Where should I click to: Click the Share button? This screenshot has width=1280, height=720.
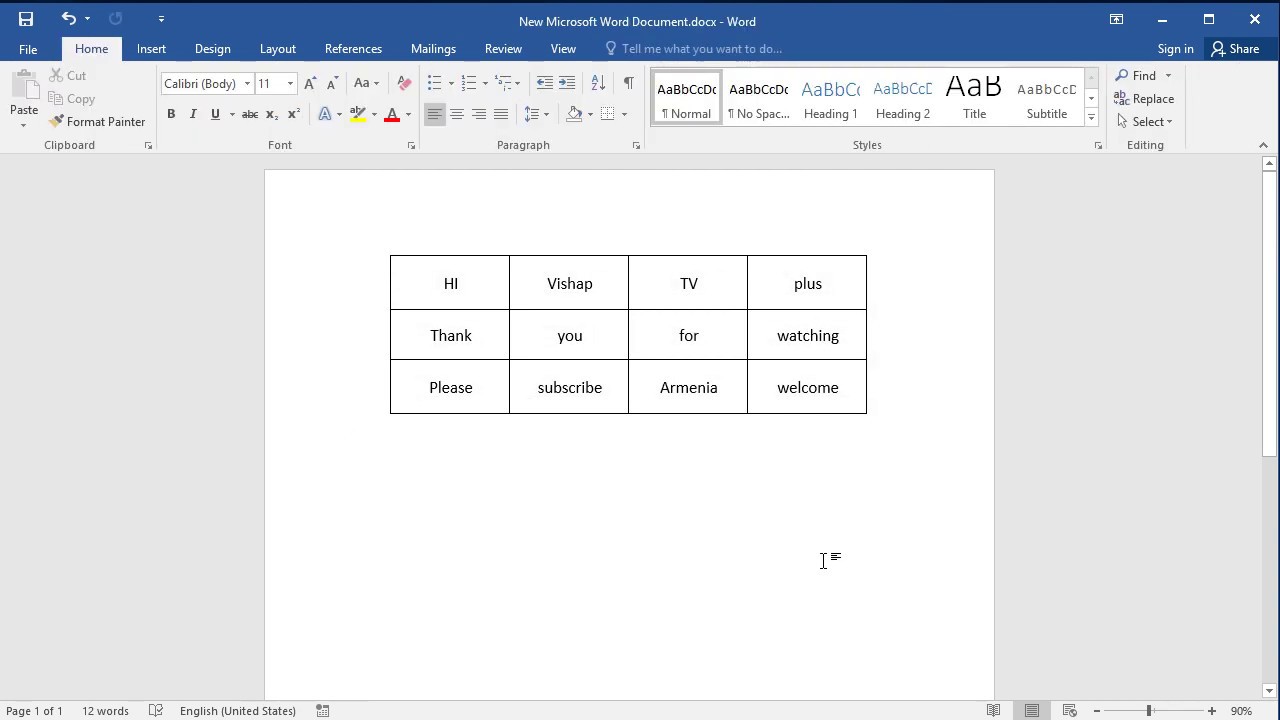(x=1235, y=49)
